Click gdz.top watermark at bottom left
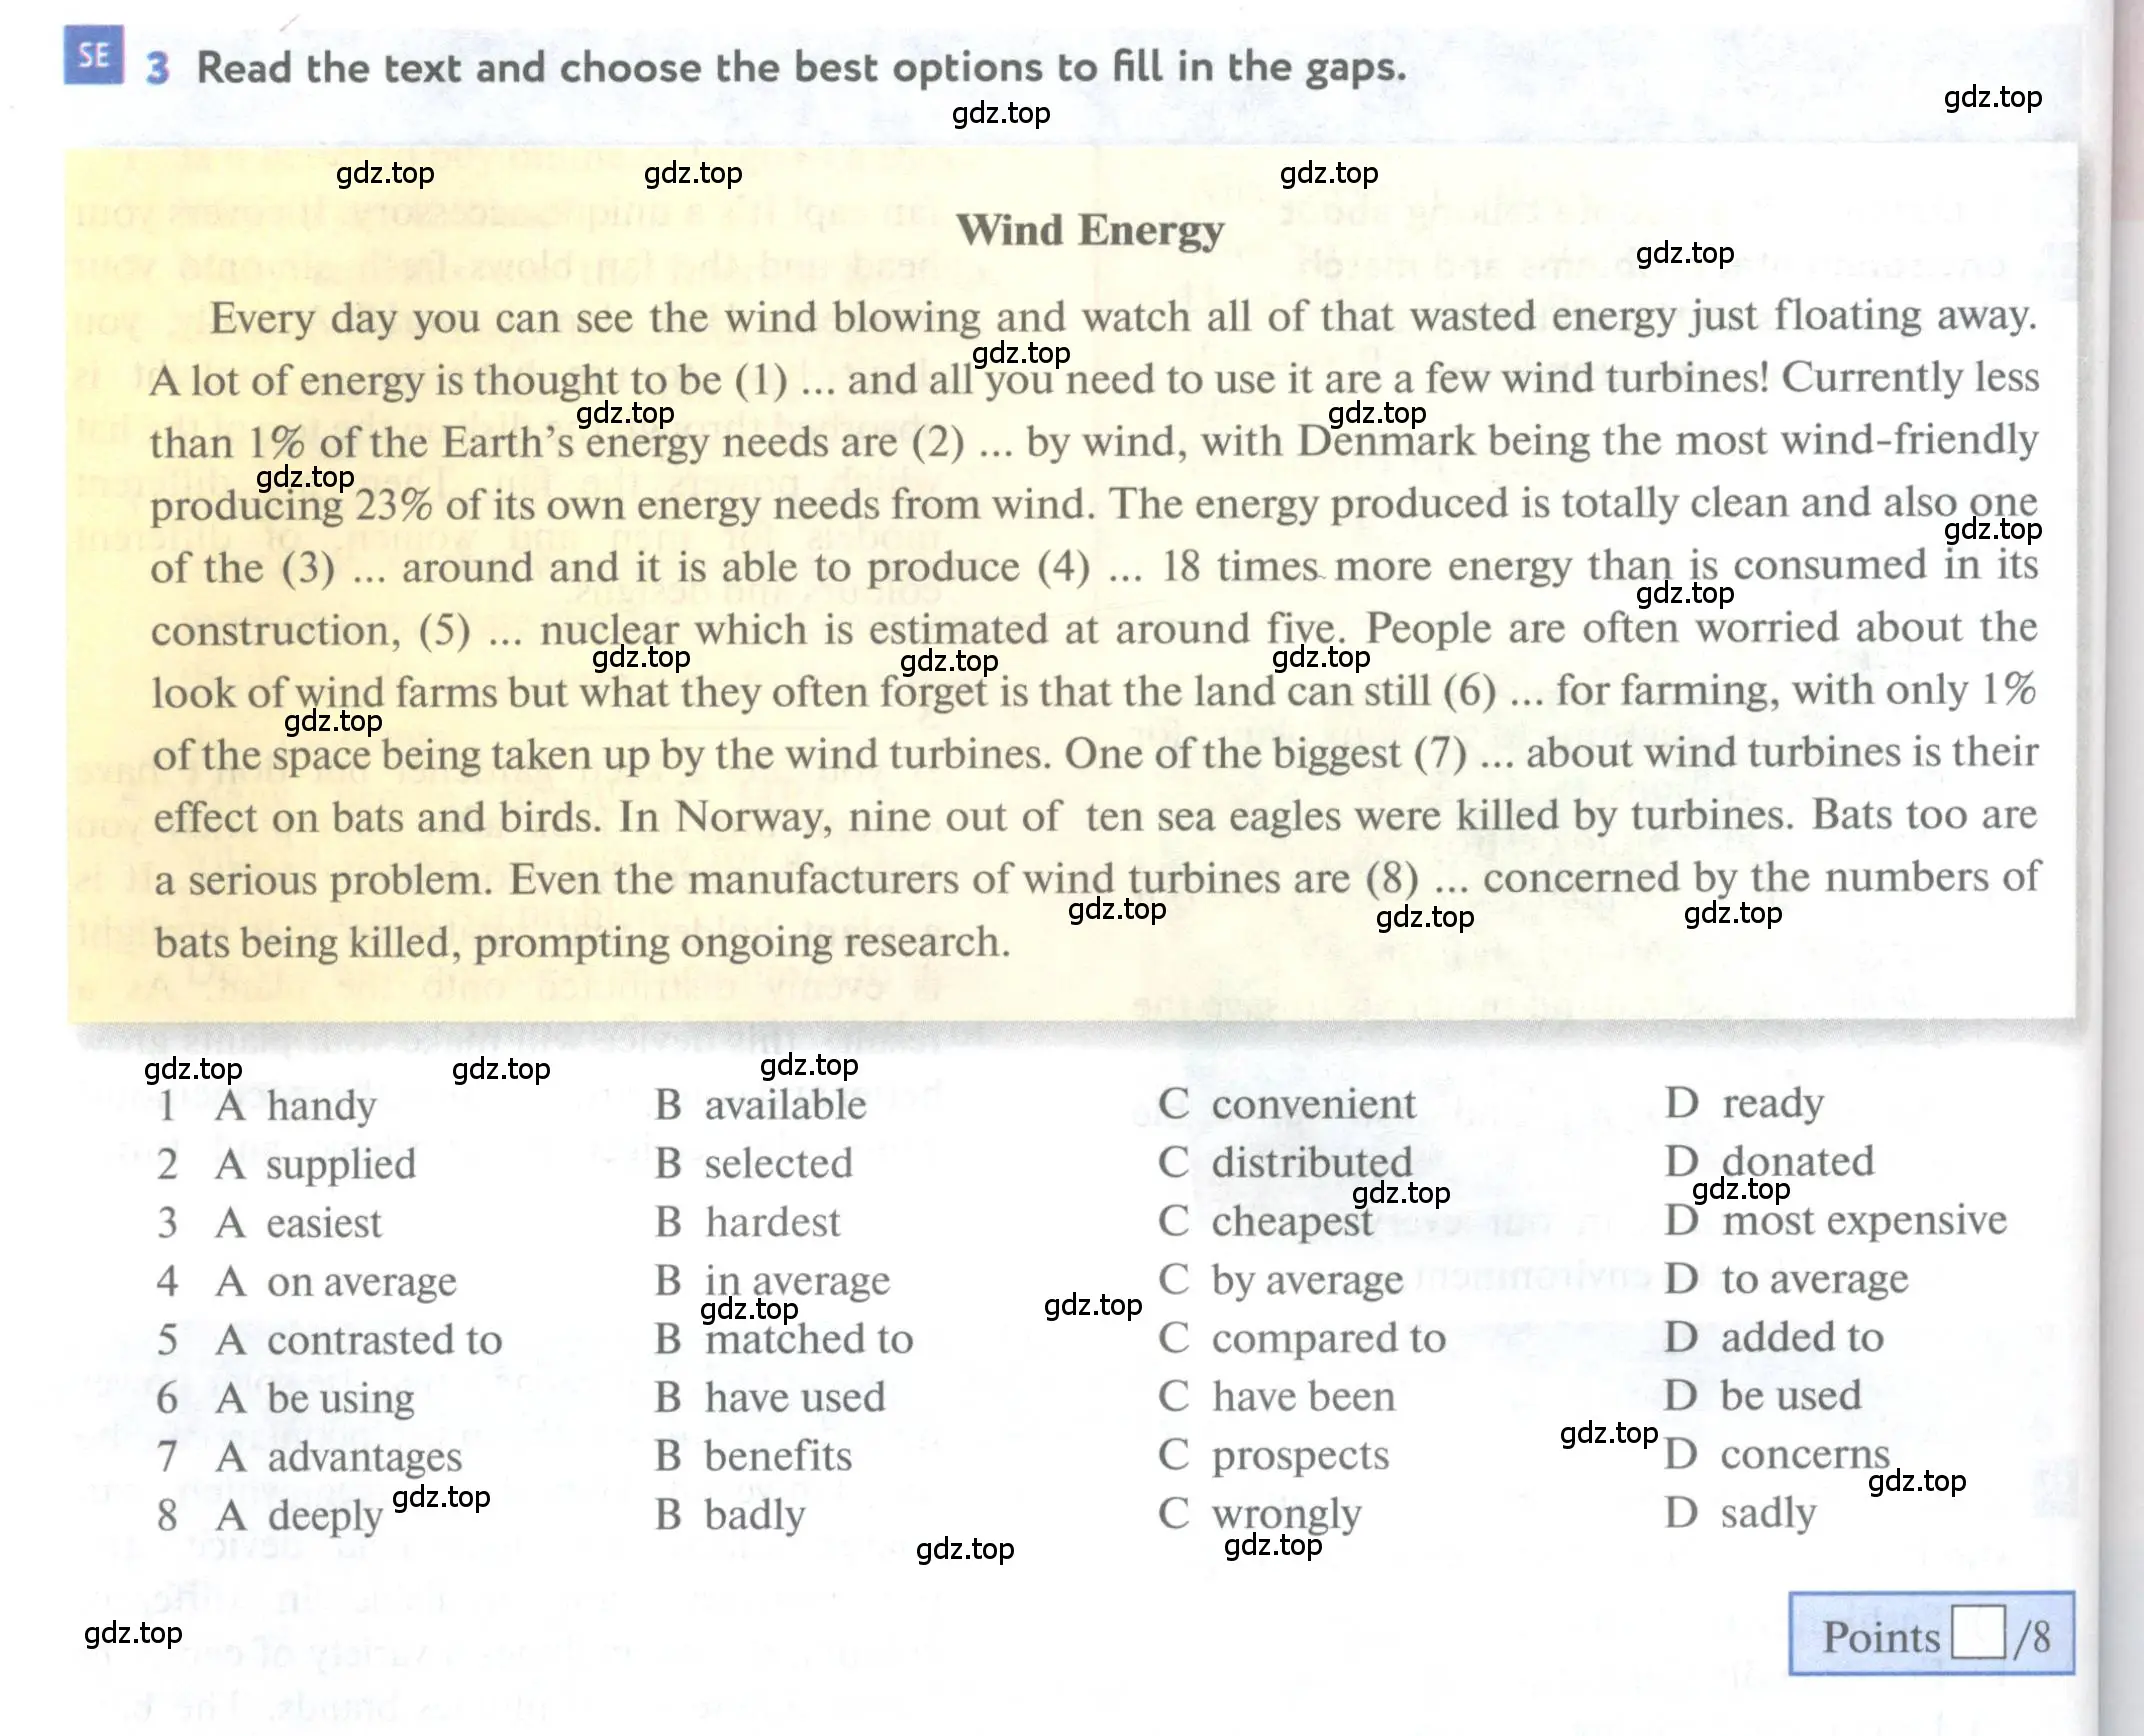Screen dimensions: 2144x1736 131,1630
